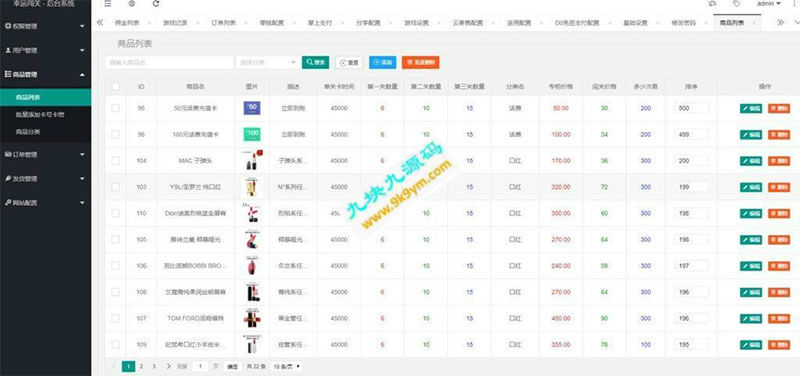Open 批量添加卡号卡密 in the sidebar

[x=40, y=115]
